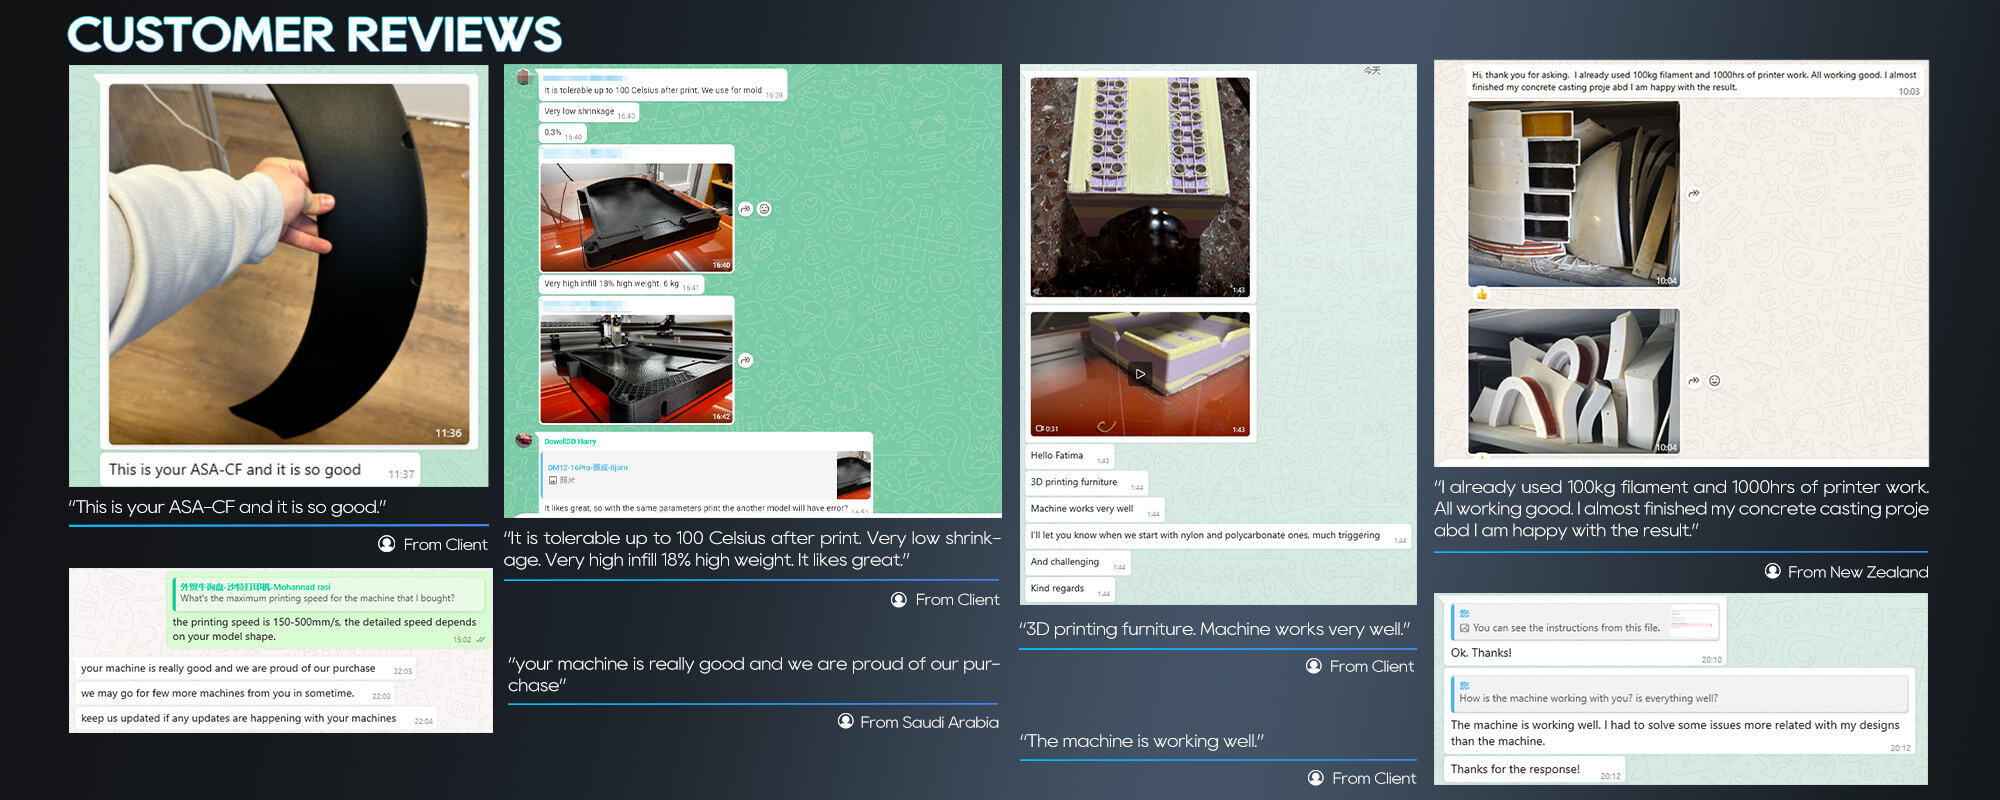Screen dimensions: 2000x800
Task: Click the 'Machine works very well' message bubble
Action: tap(1083, 508)
